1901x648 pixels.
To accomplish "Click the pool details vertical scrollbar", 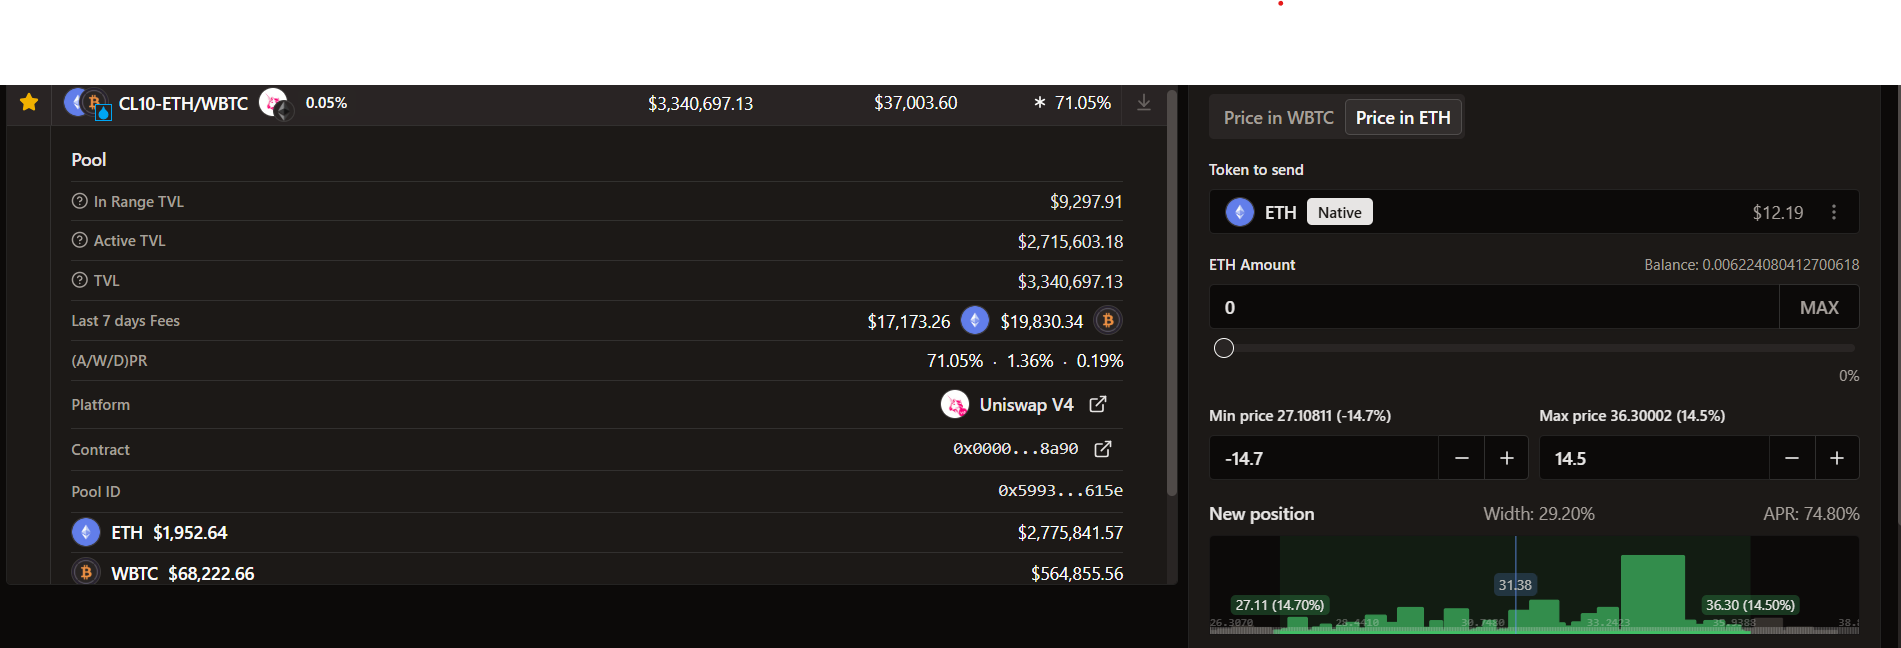I will click(x=1172, y=300).
